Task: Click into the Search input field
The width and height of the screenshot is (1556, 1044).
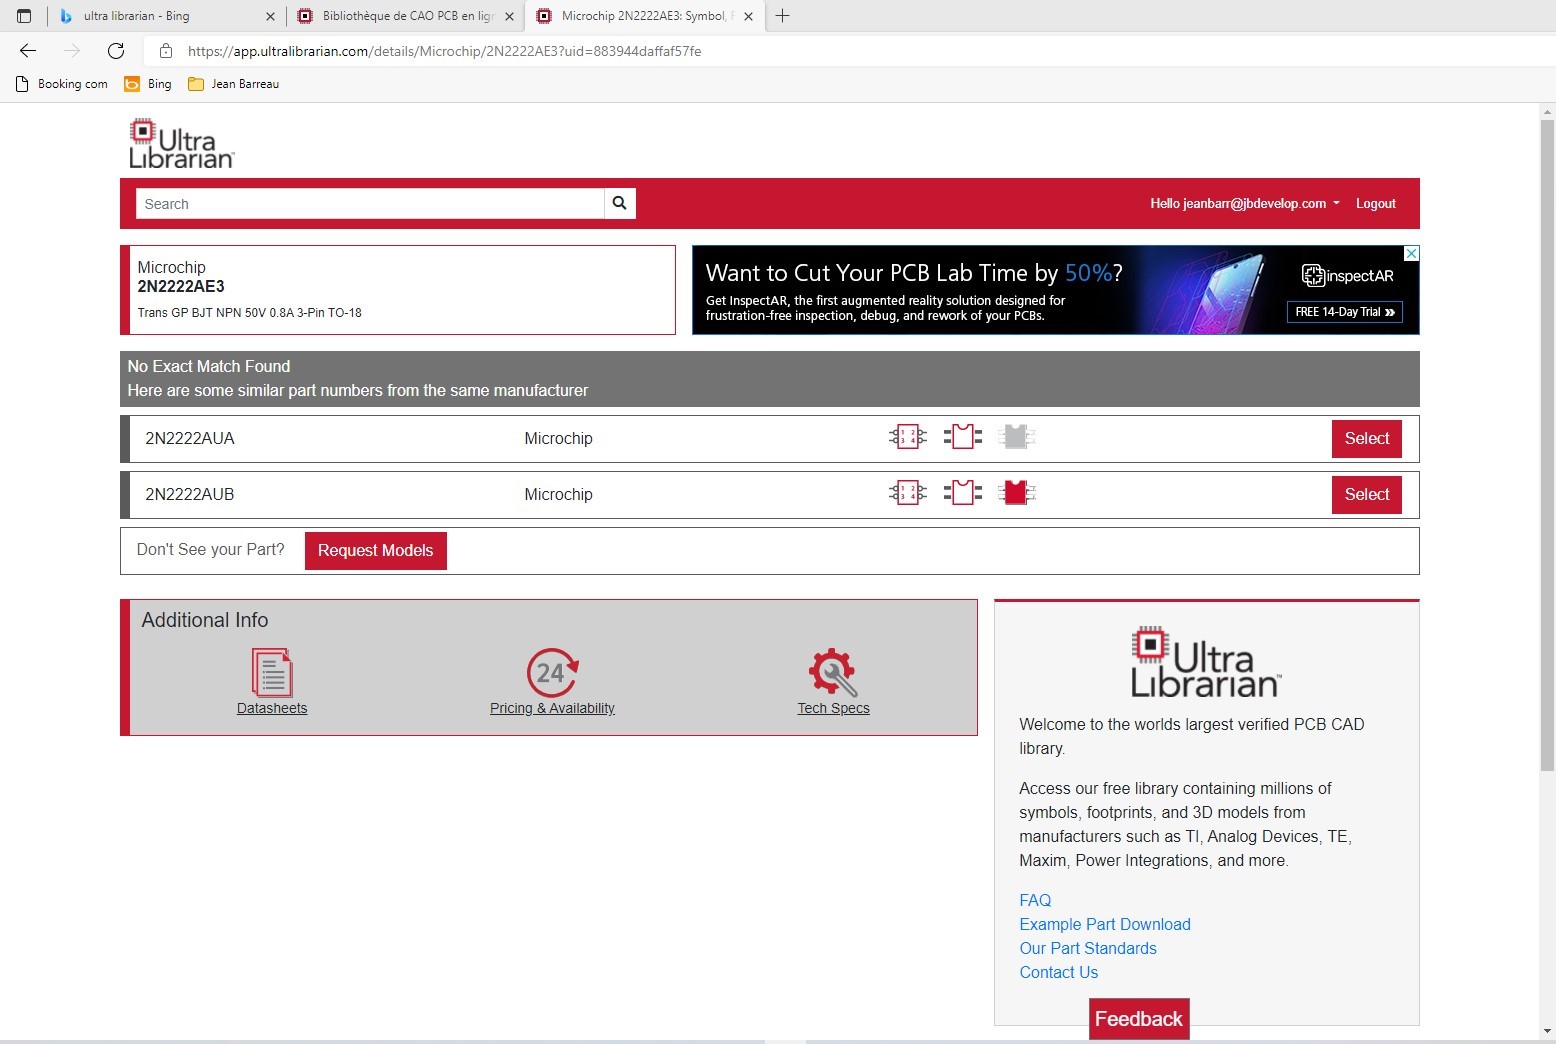Action: click(x=370, y=204)
